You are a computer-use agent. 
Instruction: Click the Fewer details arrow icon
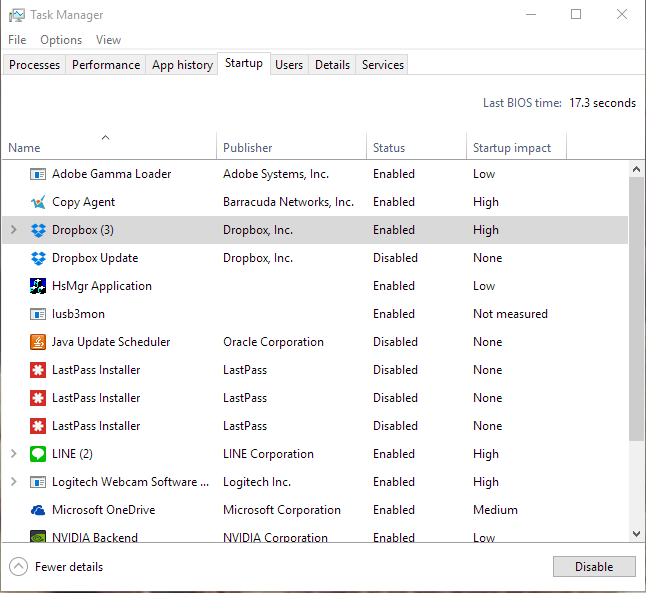(18, 567)
